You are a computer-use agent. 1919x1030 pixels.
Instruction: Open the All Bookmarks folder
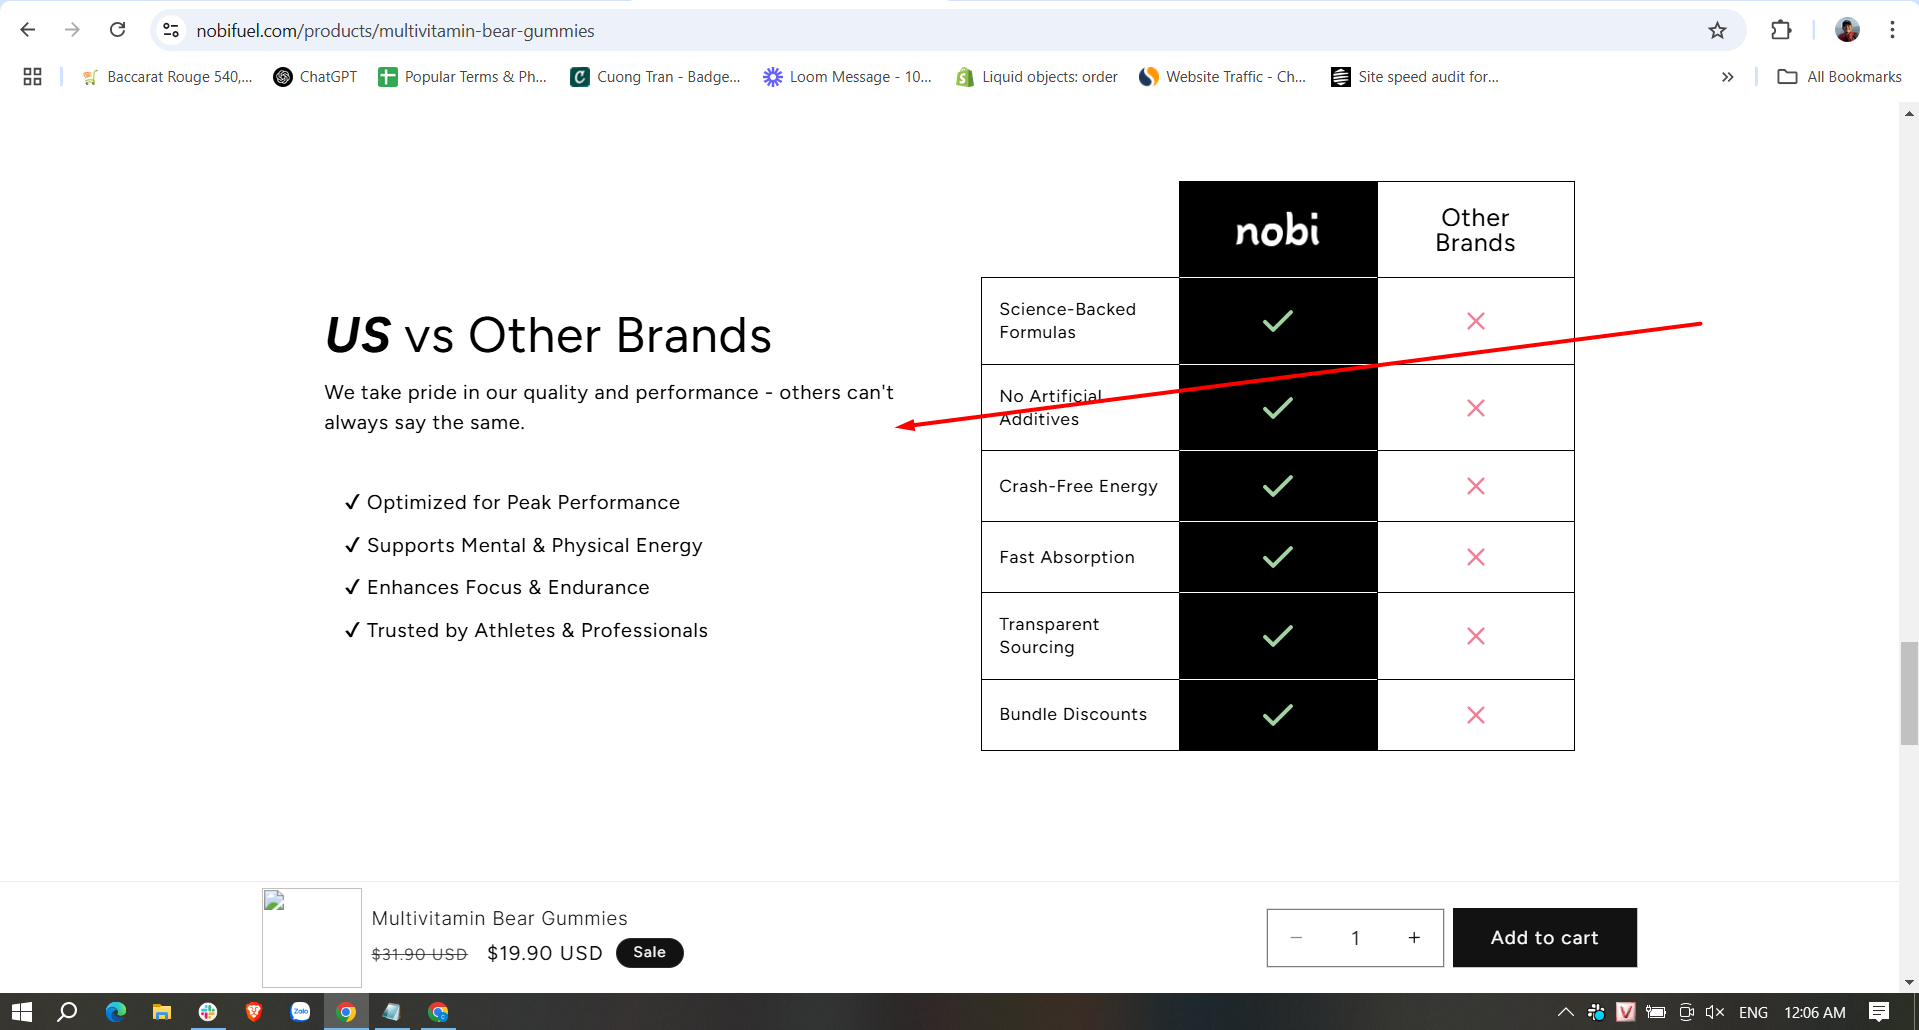[1839, 77]
